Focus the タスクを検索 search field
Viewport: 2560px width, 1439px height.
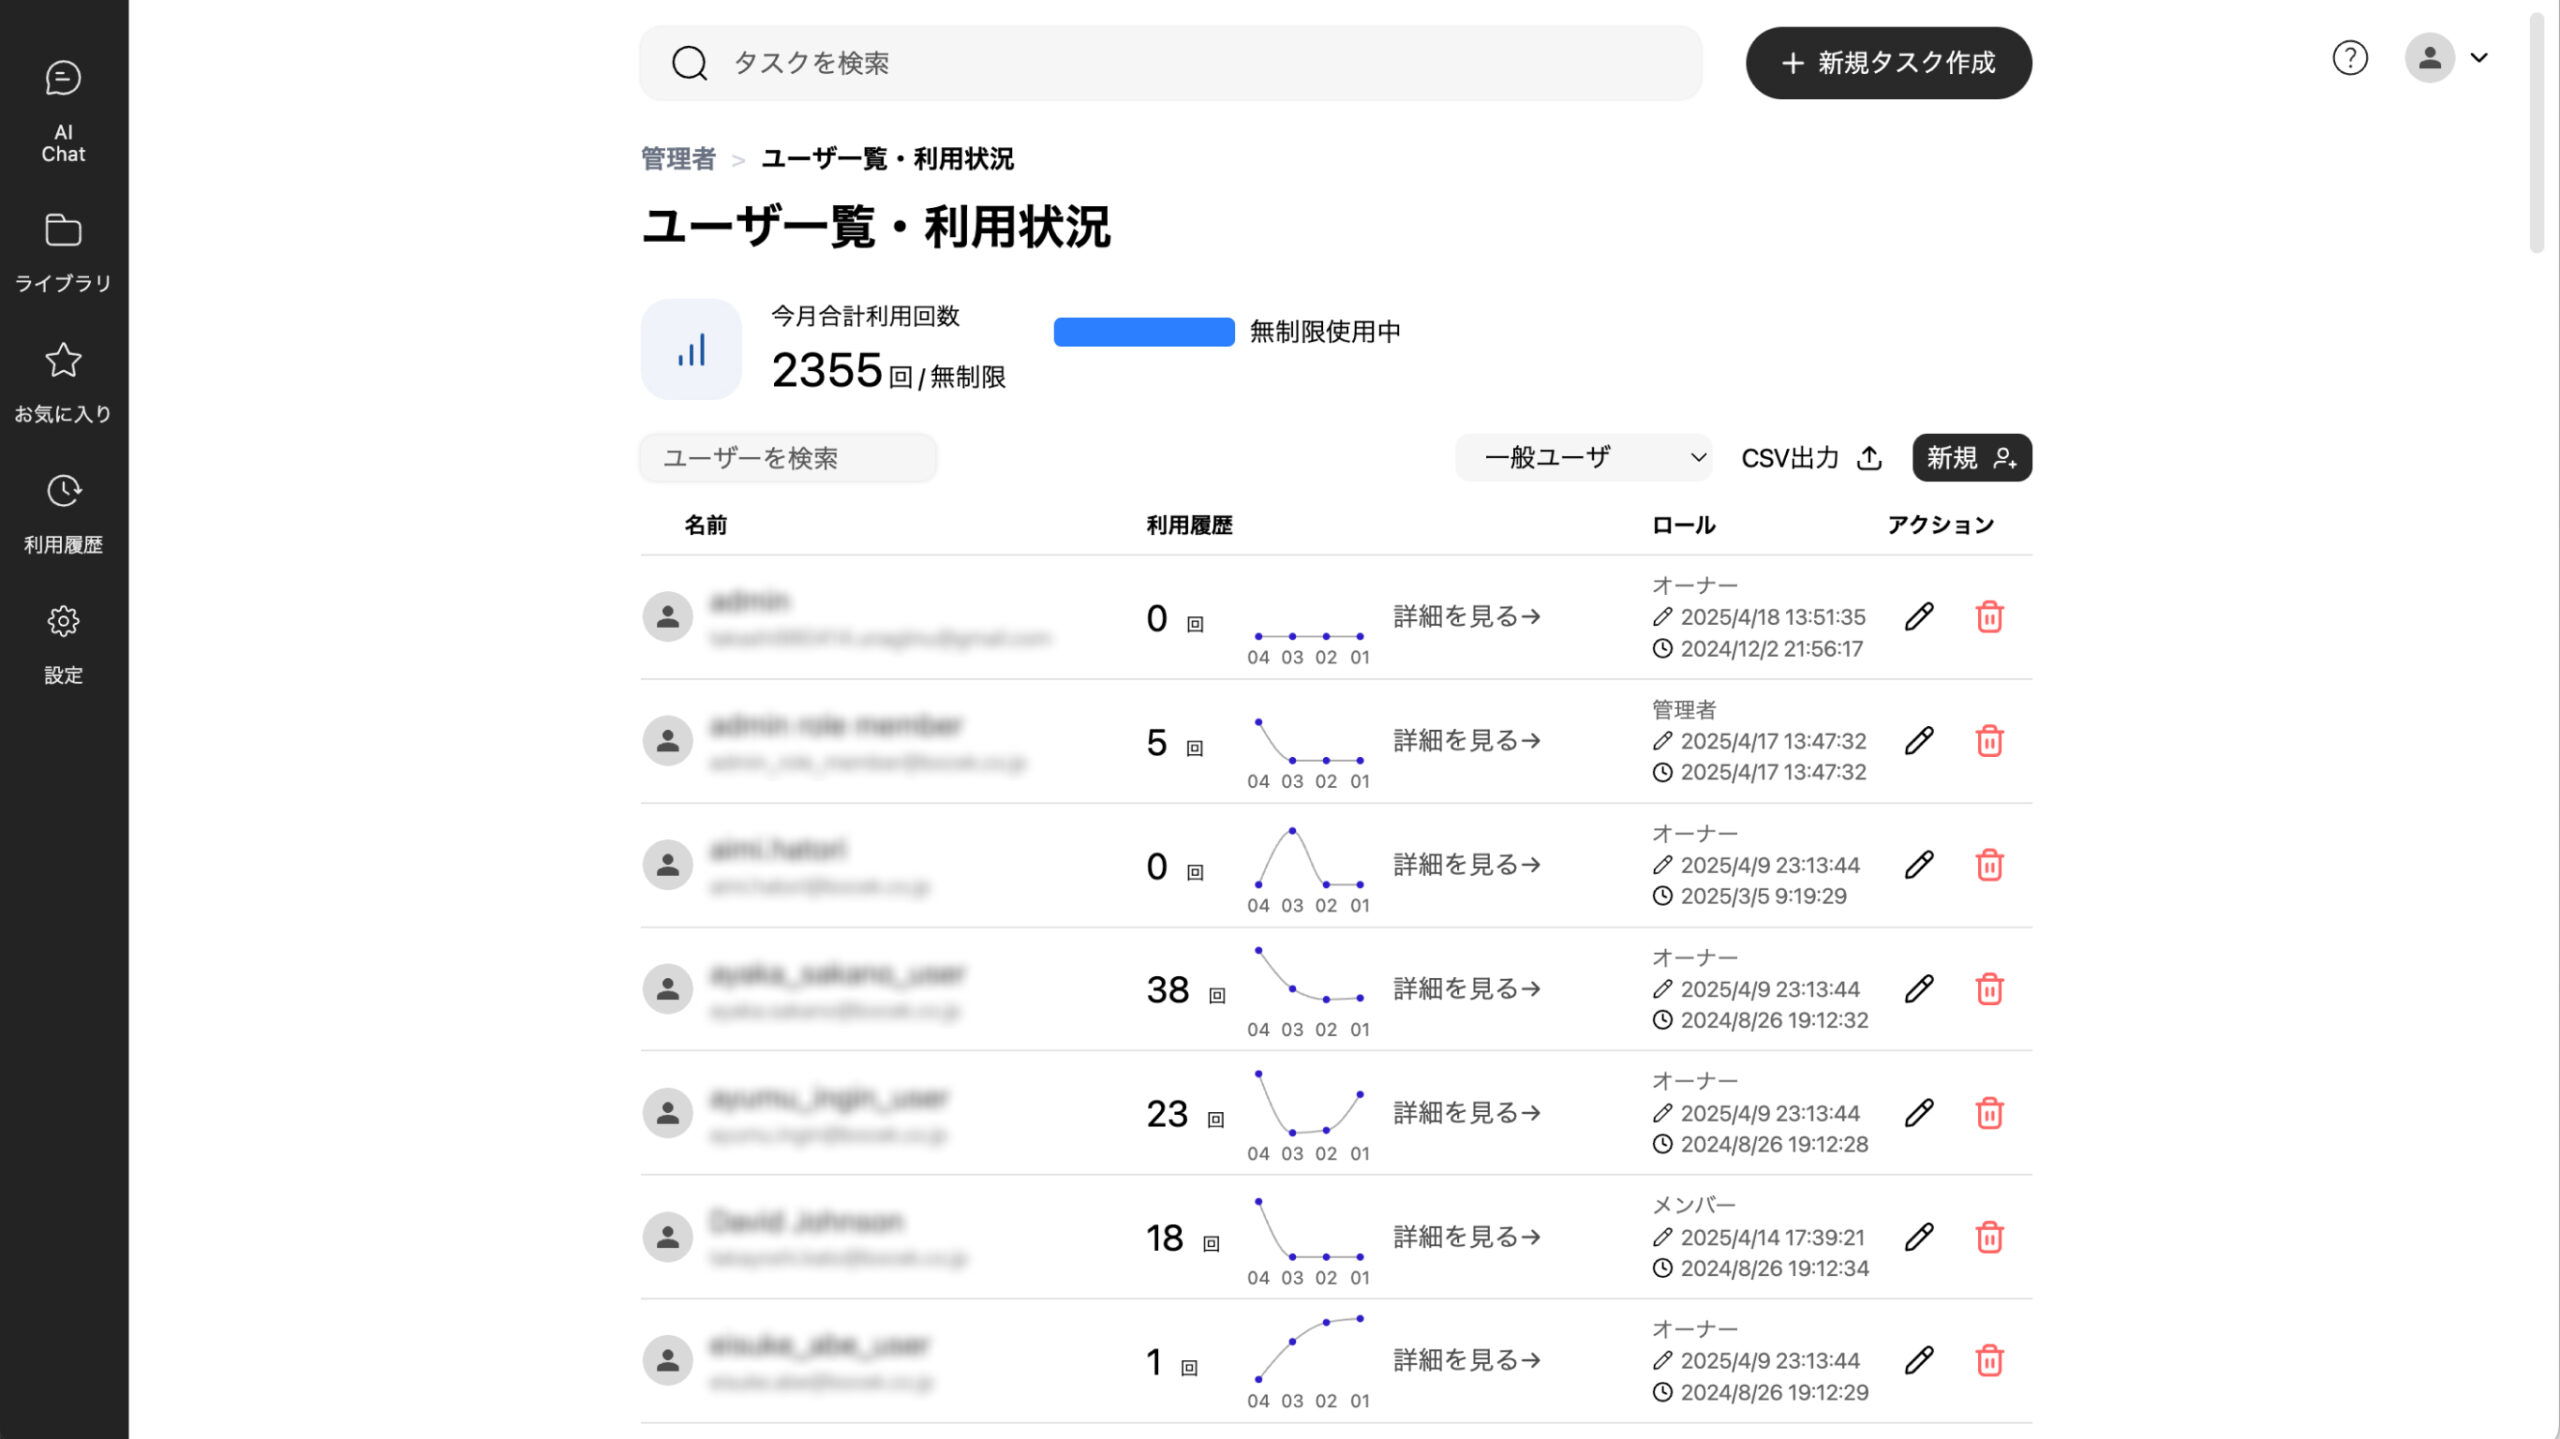(1170, 63)
